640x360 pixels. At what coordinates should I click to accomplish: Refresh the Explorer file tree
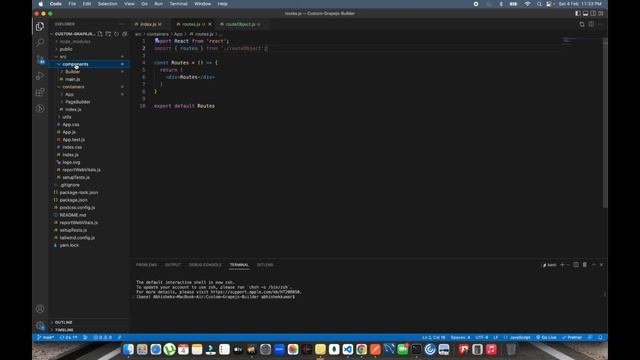click(x=116, y=34)
